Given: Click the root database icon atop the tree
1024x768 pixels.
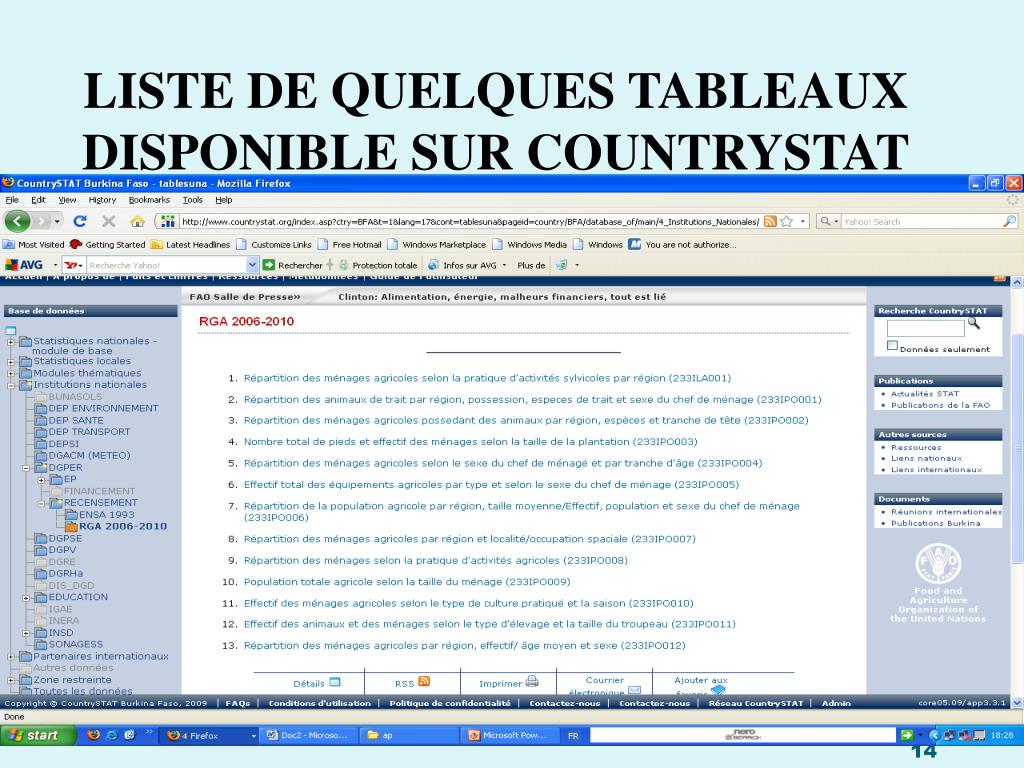Looking at the screenshot, I should click(10, 330).
